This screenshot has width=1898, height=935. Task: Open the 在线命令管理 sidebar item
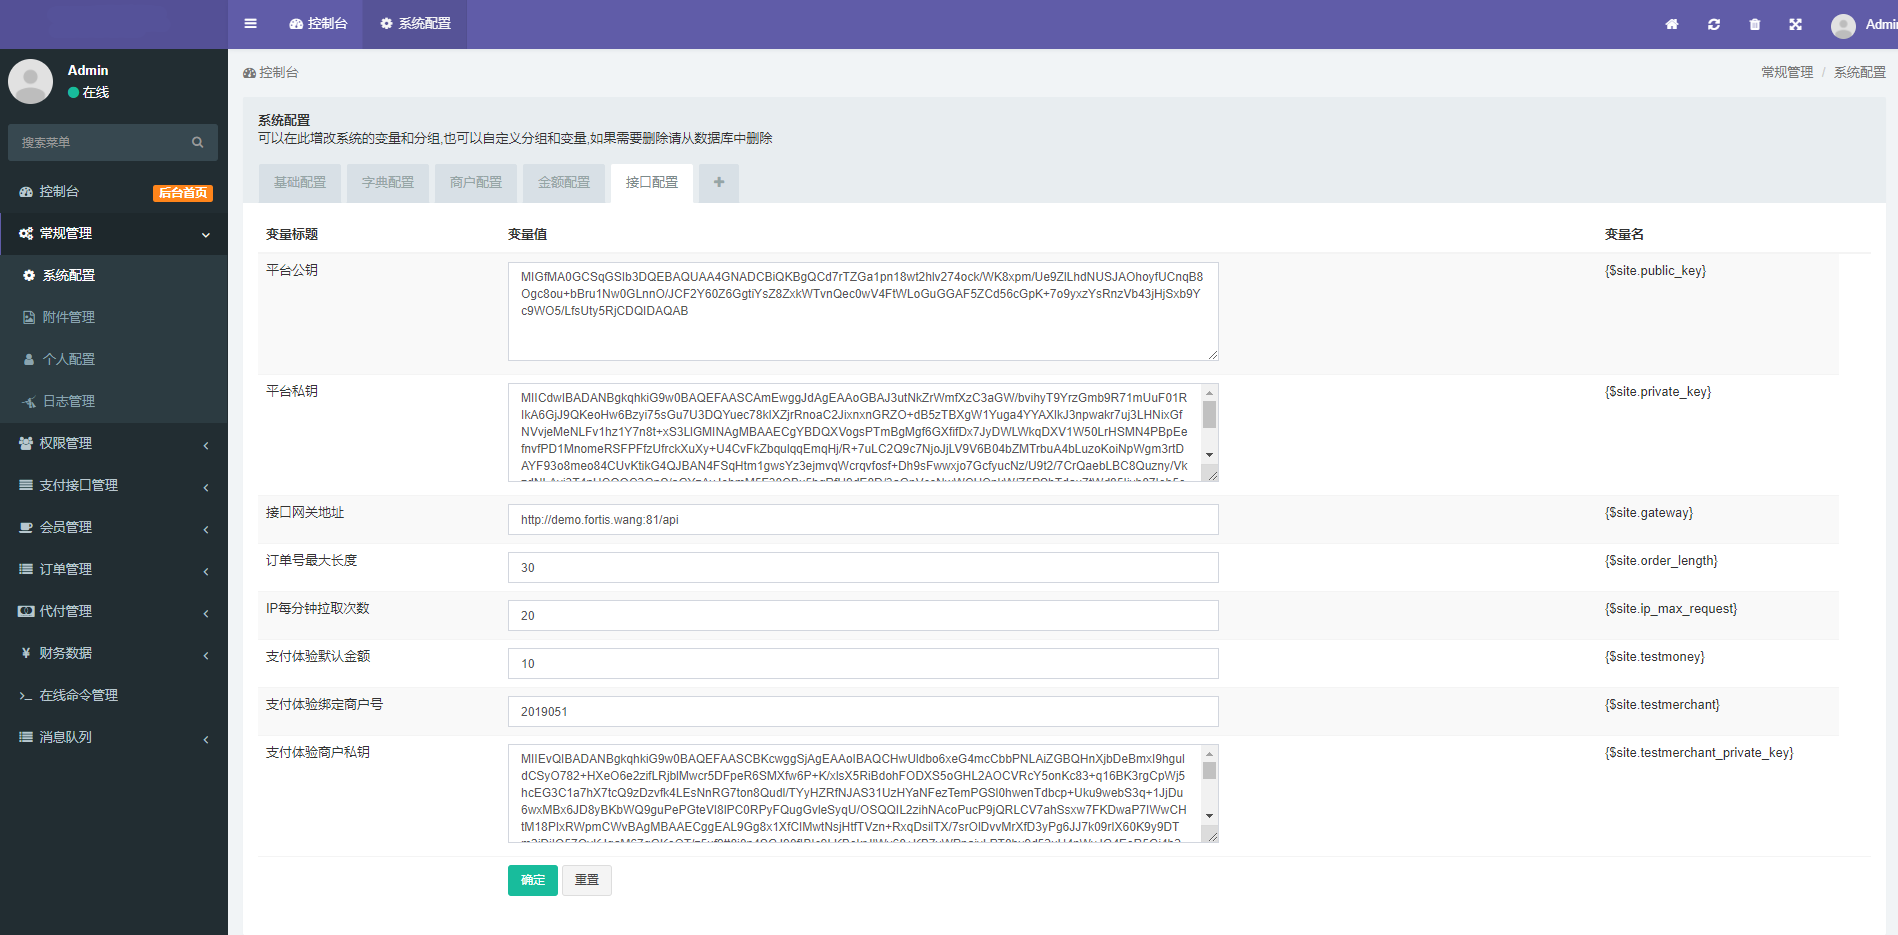click(x=78, y=696)
